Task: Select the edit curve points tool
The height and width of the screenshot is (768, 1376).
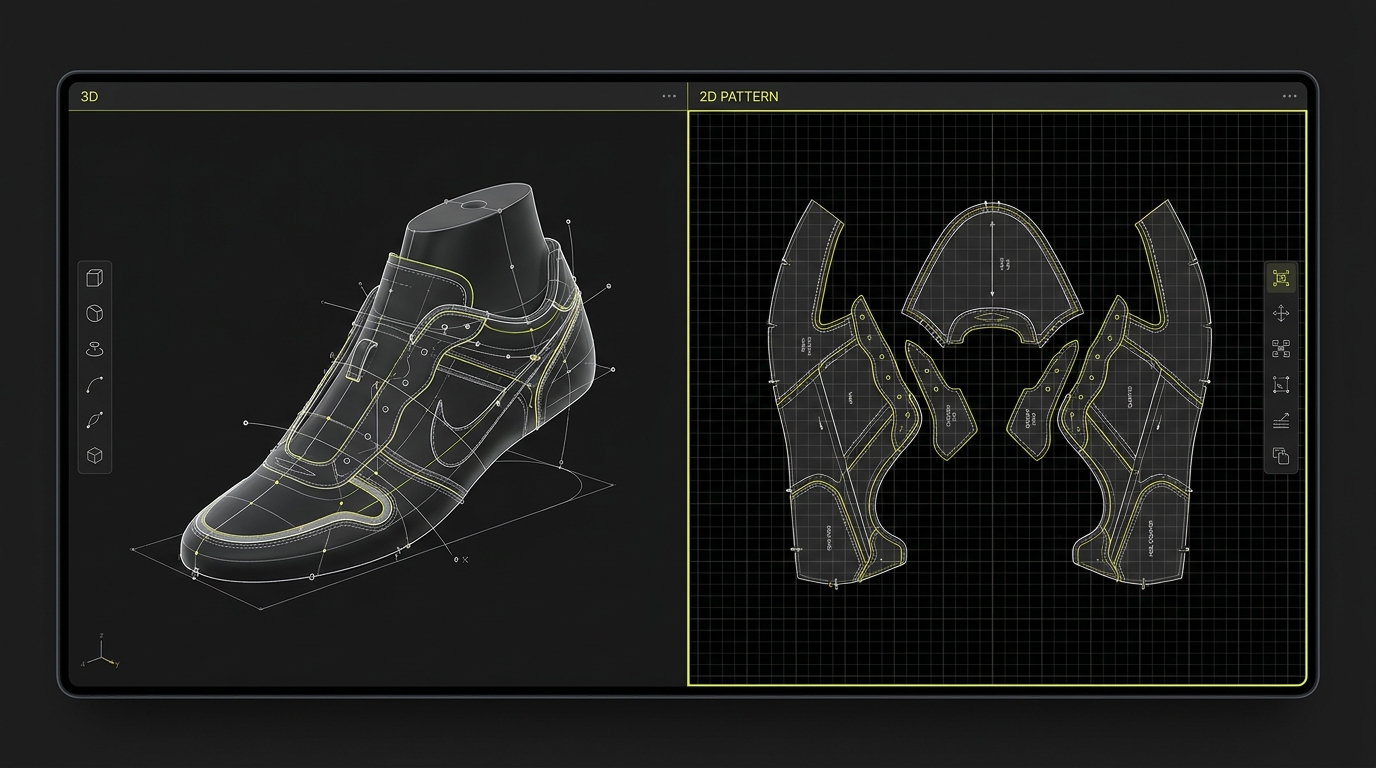Action: click(95, 420)
